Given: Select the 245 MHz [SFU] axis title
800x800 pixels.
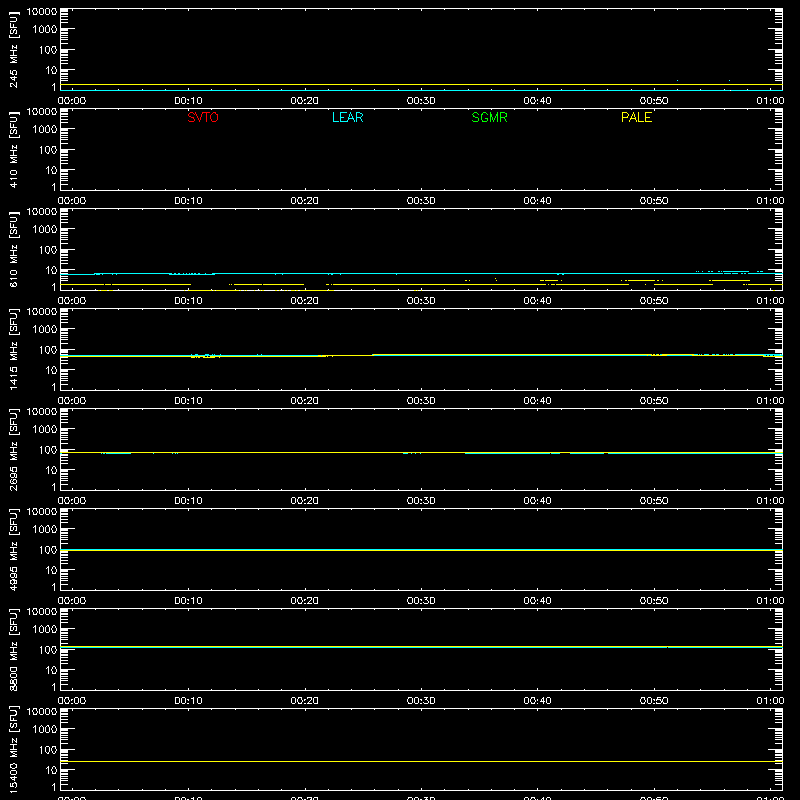Looking at the screenshot, I should click(13, 49).
